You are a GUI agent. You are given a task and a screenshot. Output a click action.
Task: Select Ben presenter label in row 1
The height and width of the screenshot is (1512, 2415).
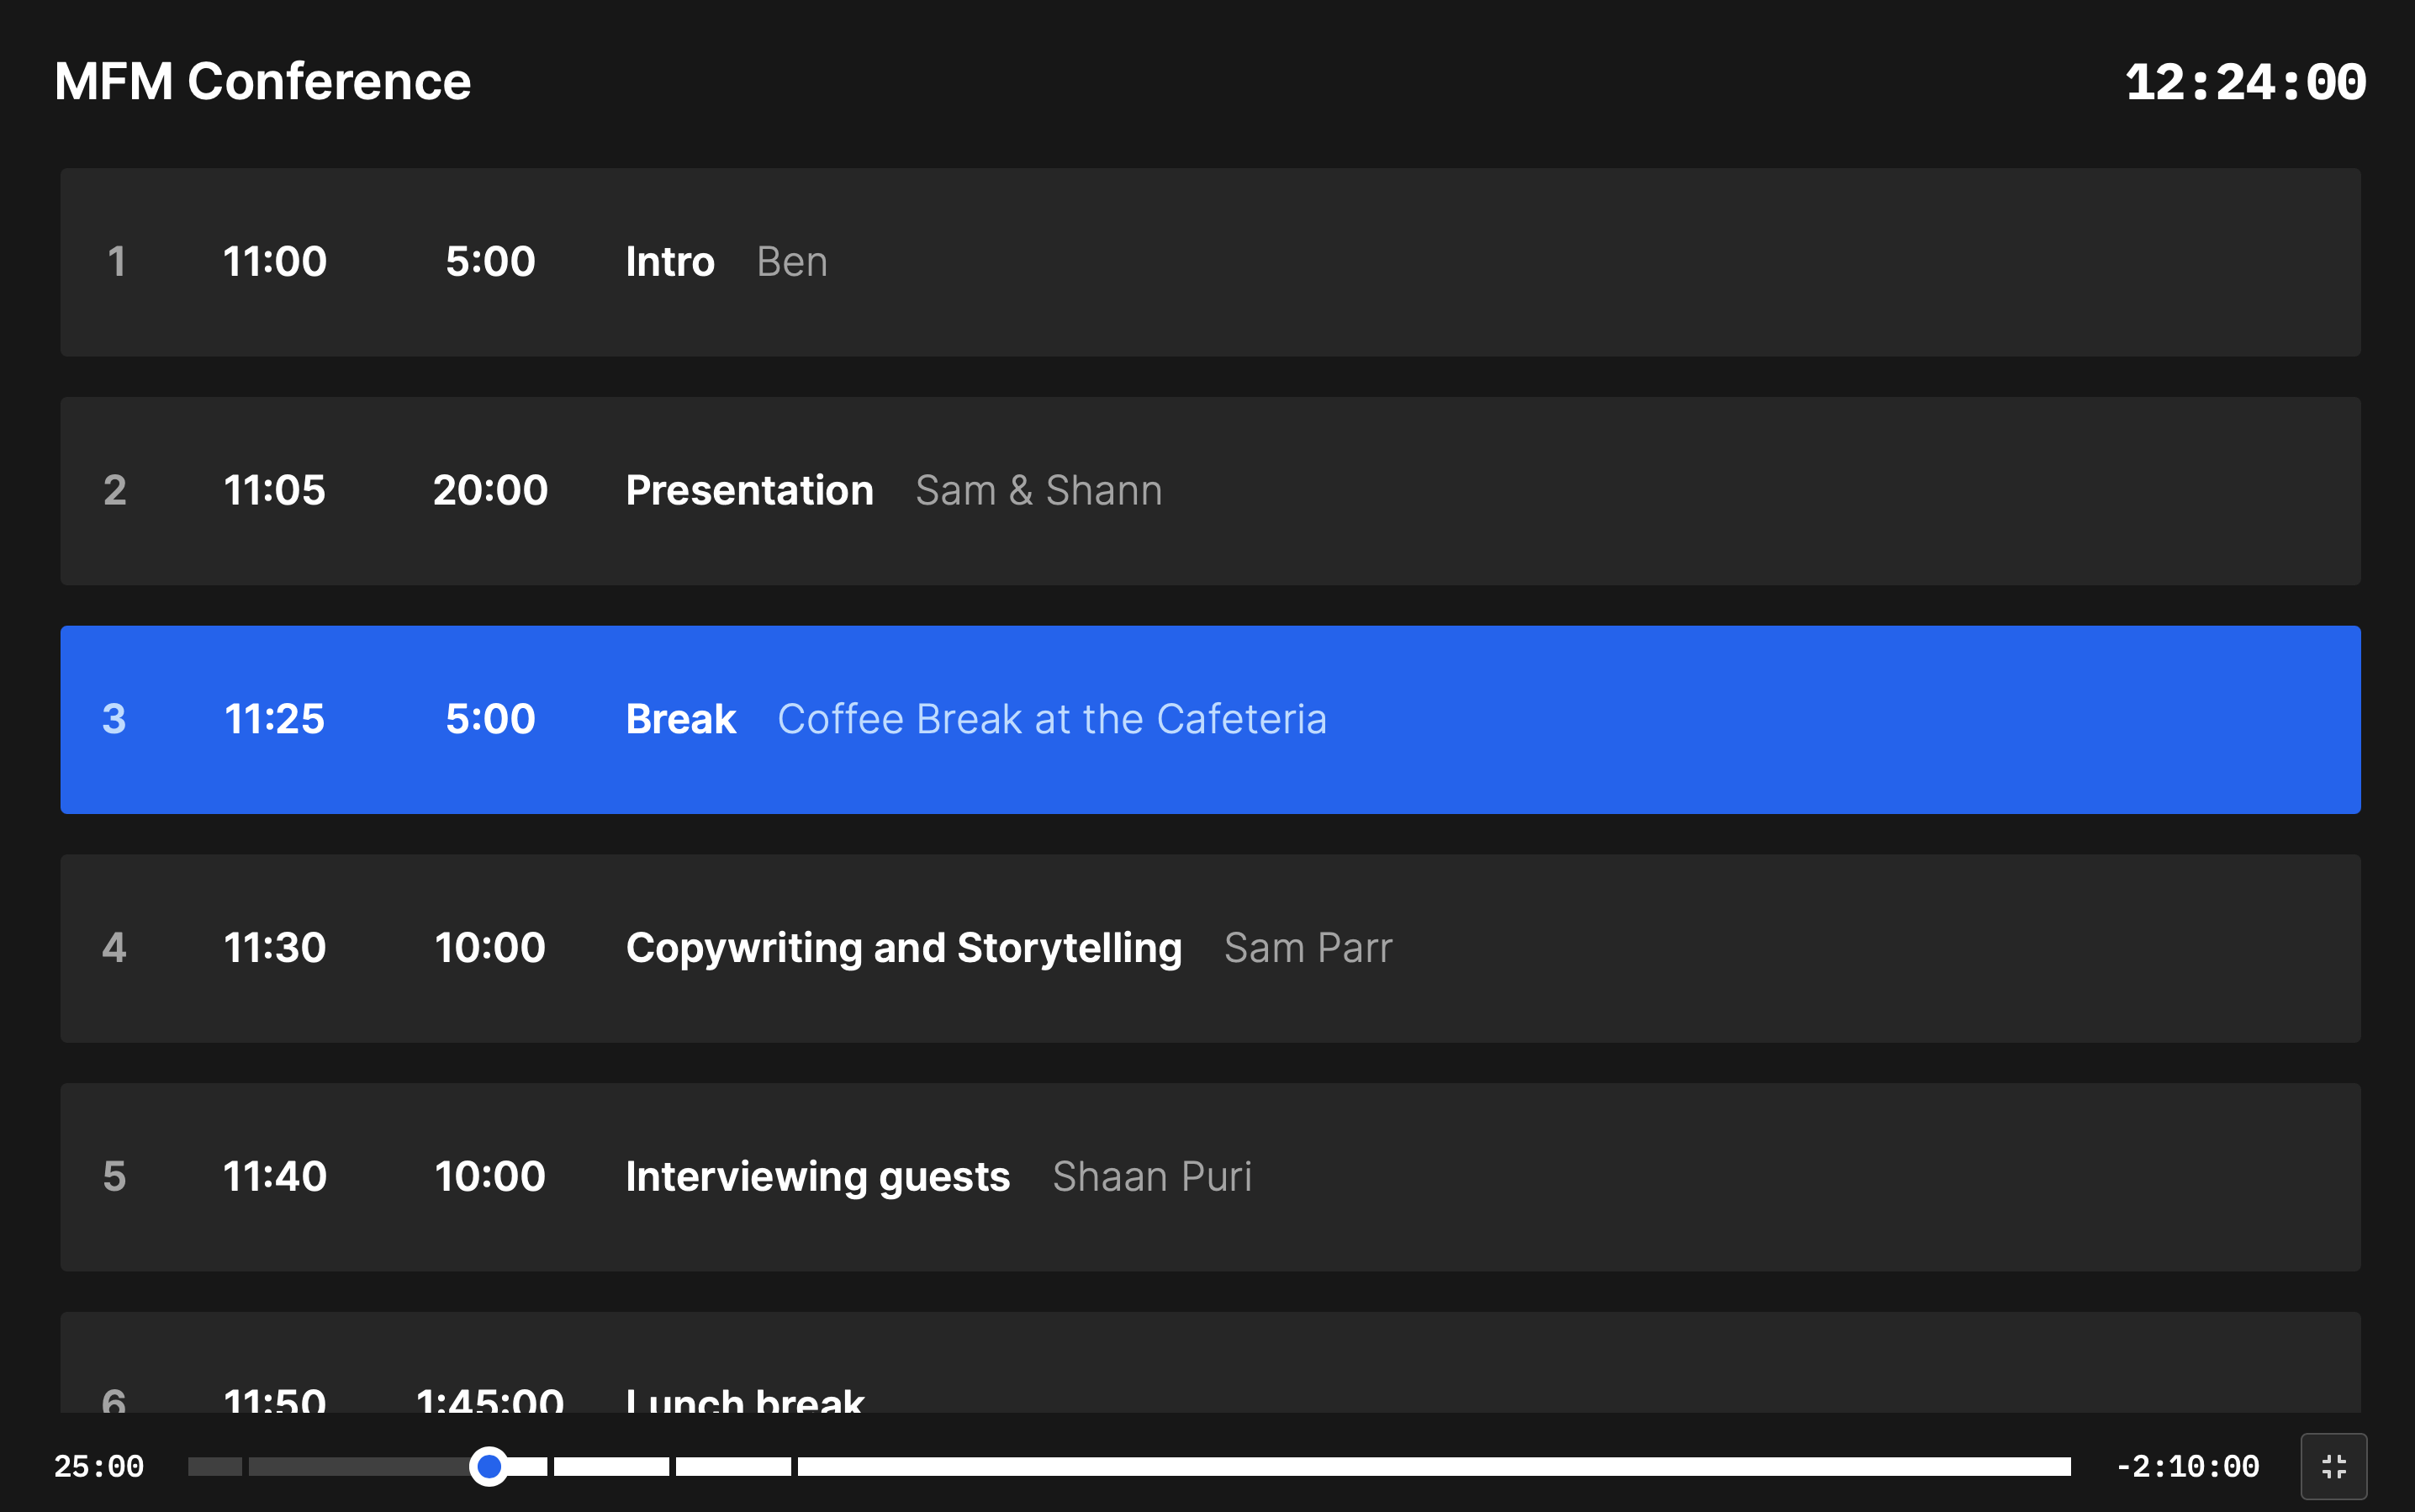click(790, 262)
